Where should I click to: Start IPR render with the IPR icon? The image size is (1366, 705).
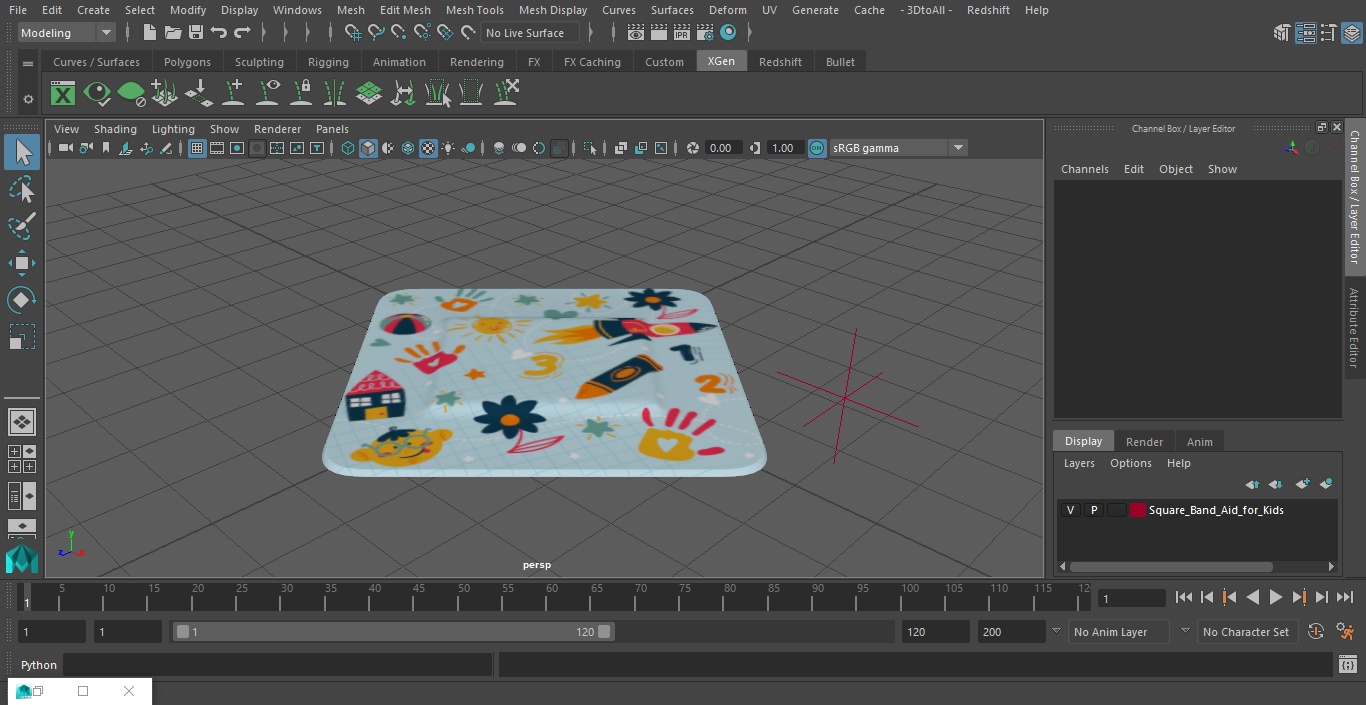point(682,33)
